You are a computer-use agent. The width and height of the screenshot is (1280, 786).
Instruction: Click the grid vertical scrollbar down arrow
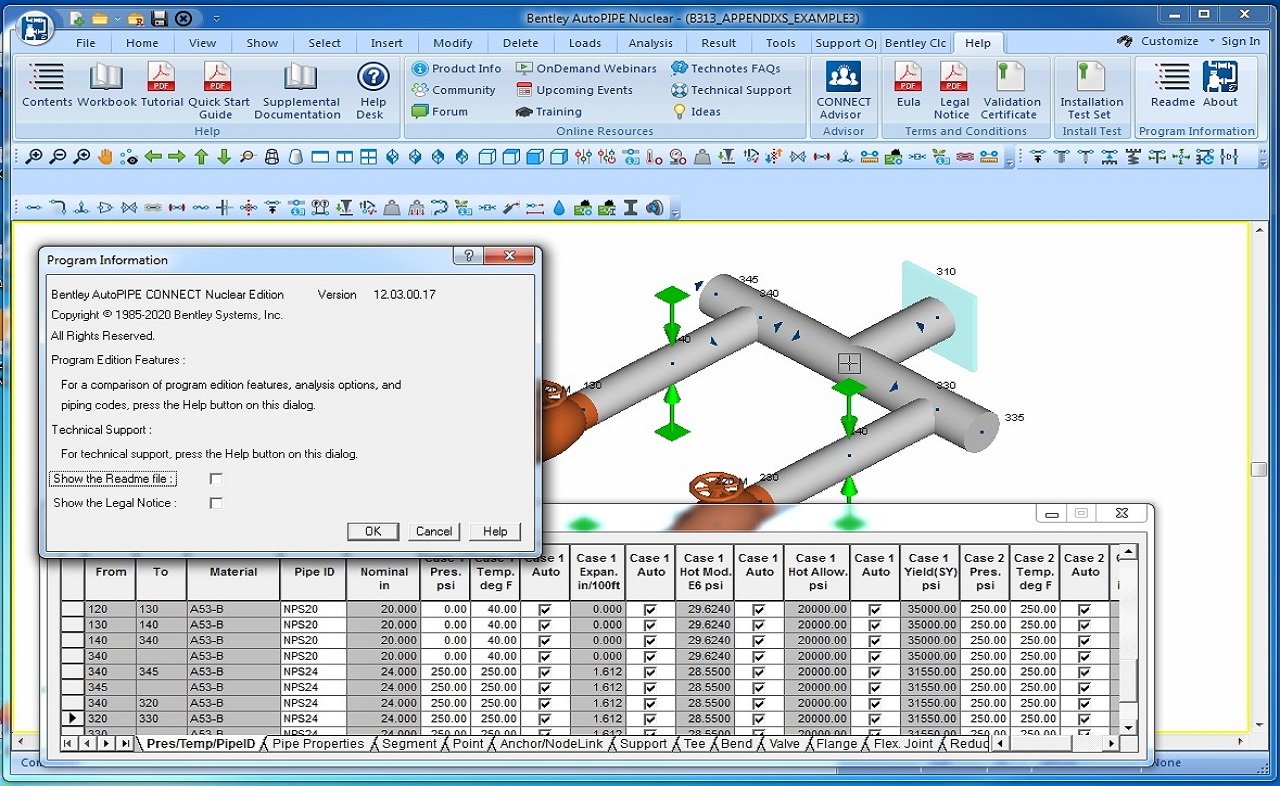pyautogui.click(x=1128, y=727)
